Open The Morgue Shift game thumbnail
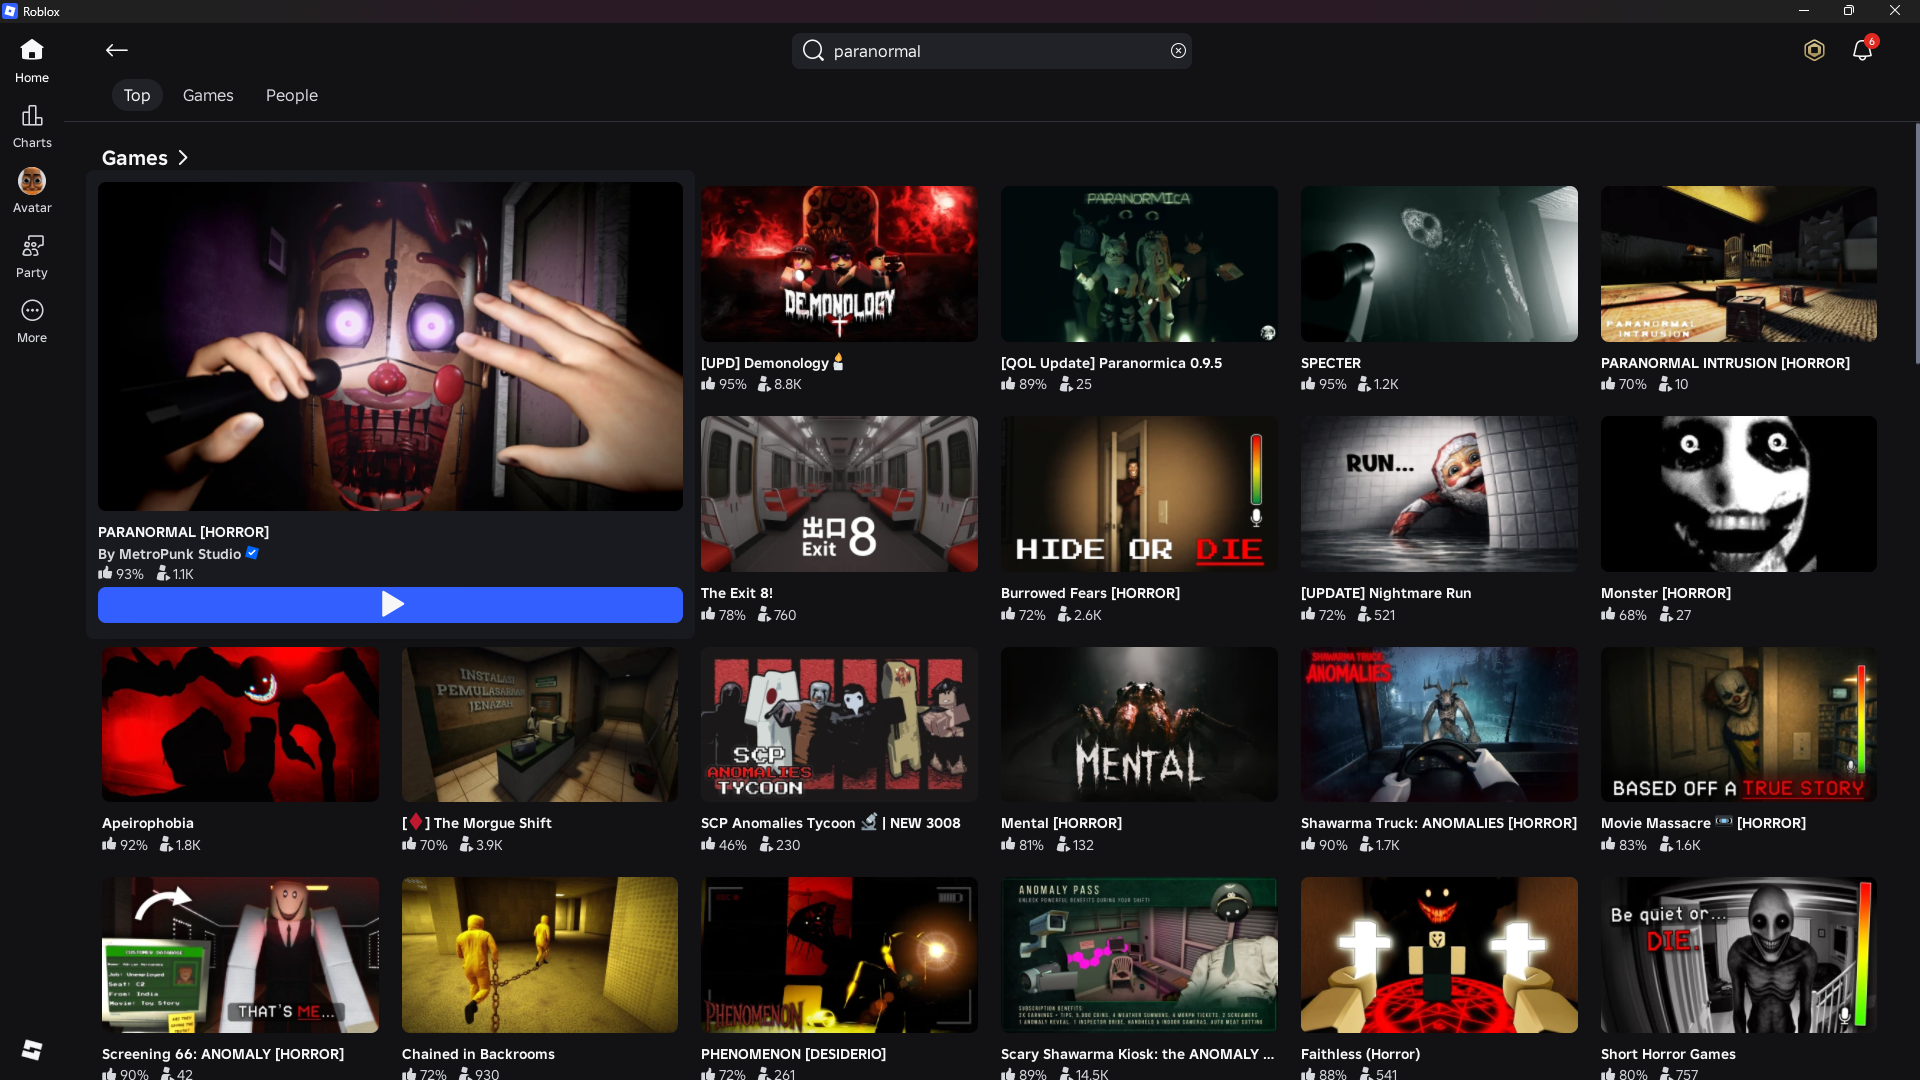The width and height of the screenshot is (1920, 1080). pyautogui.click(x=540, y=724)
